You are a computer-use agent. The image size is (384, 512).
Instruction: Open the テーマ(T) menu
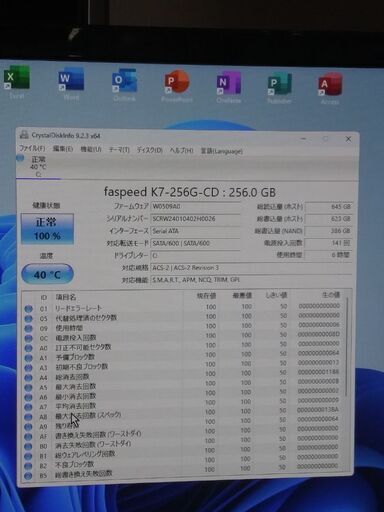point(119,150)
